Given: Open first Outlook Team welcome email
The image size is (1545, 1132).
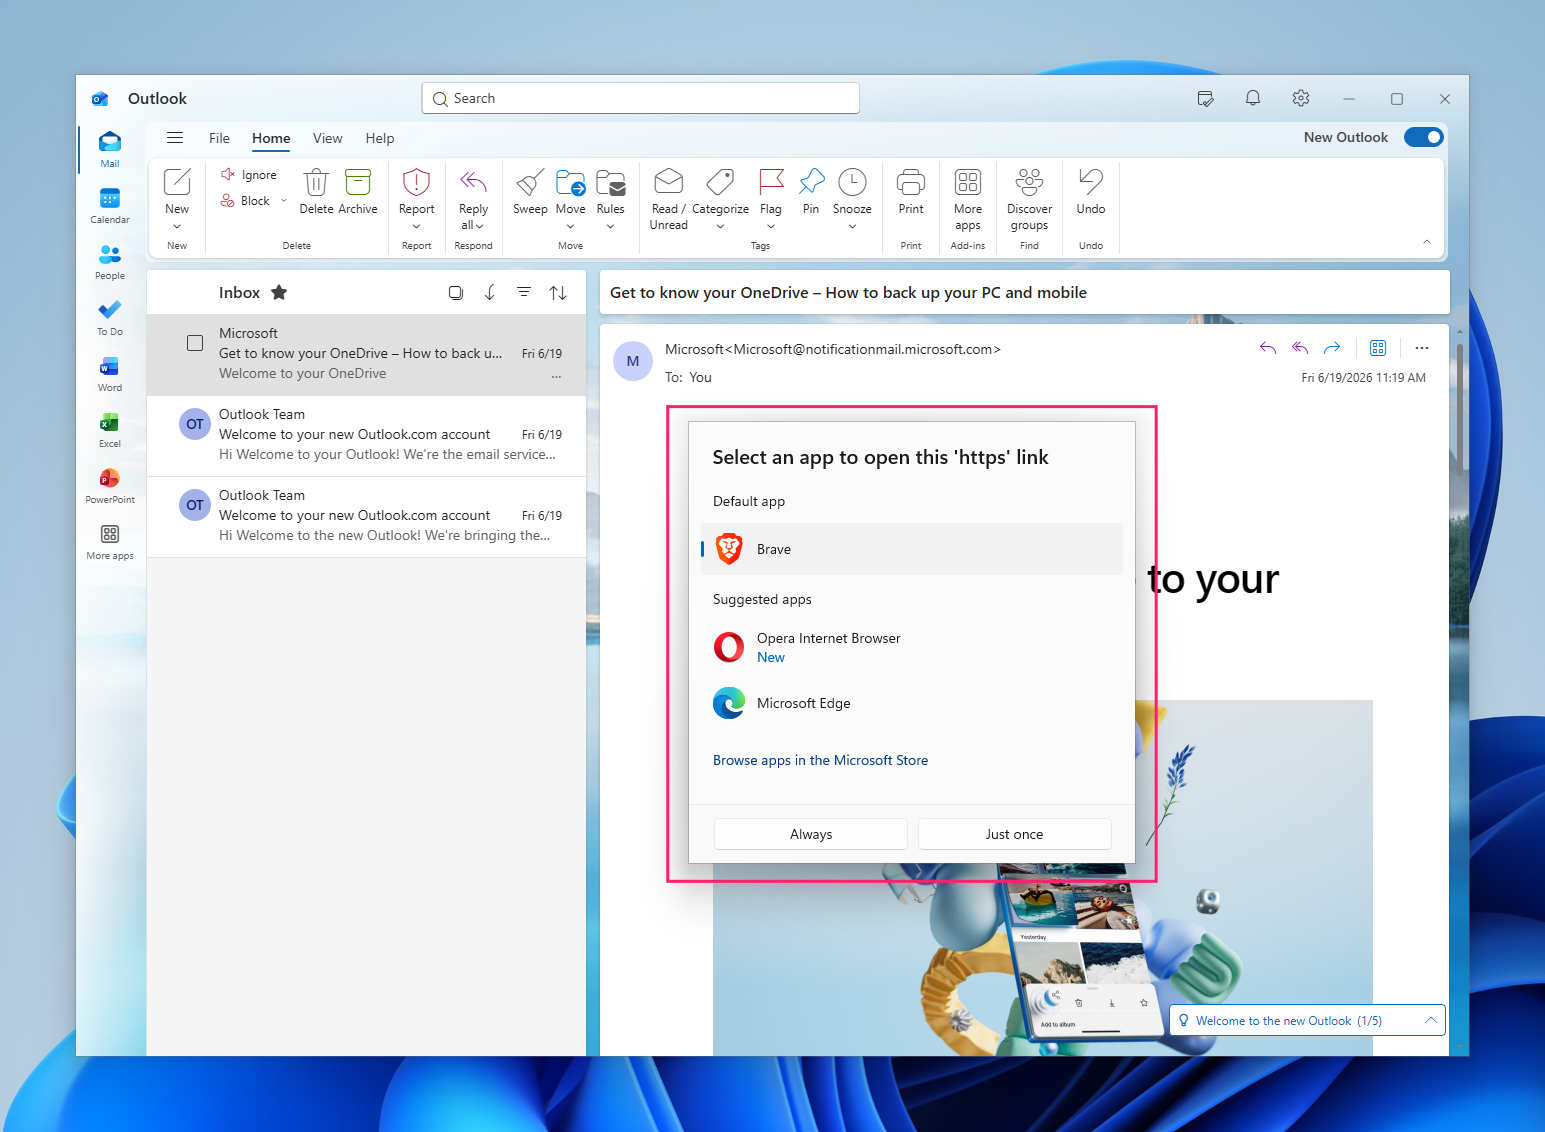Looking at the screenshot, I should [366, 435].
